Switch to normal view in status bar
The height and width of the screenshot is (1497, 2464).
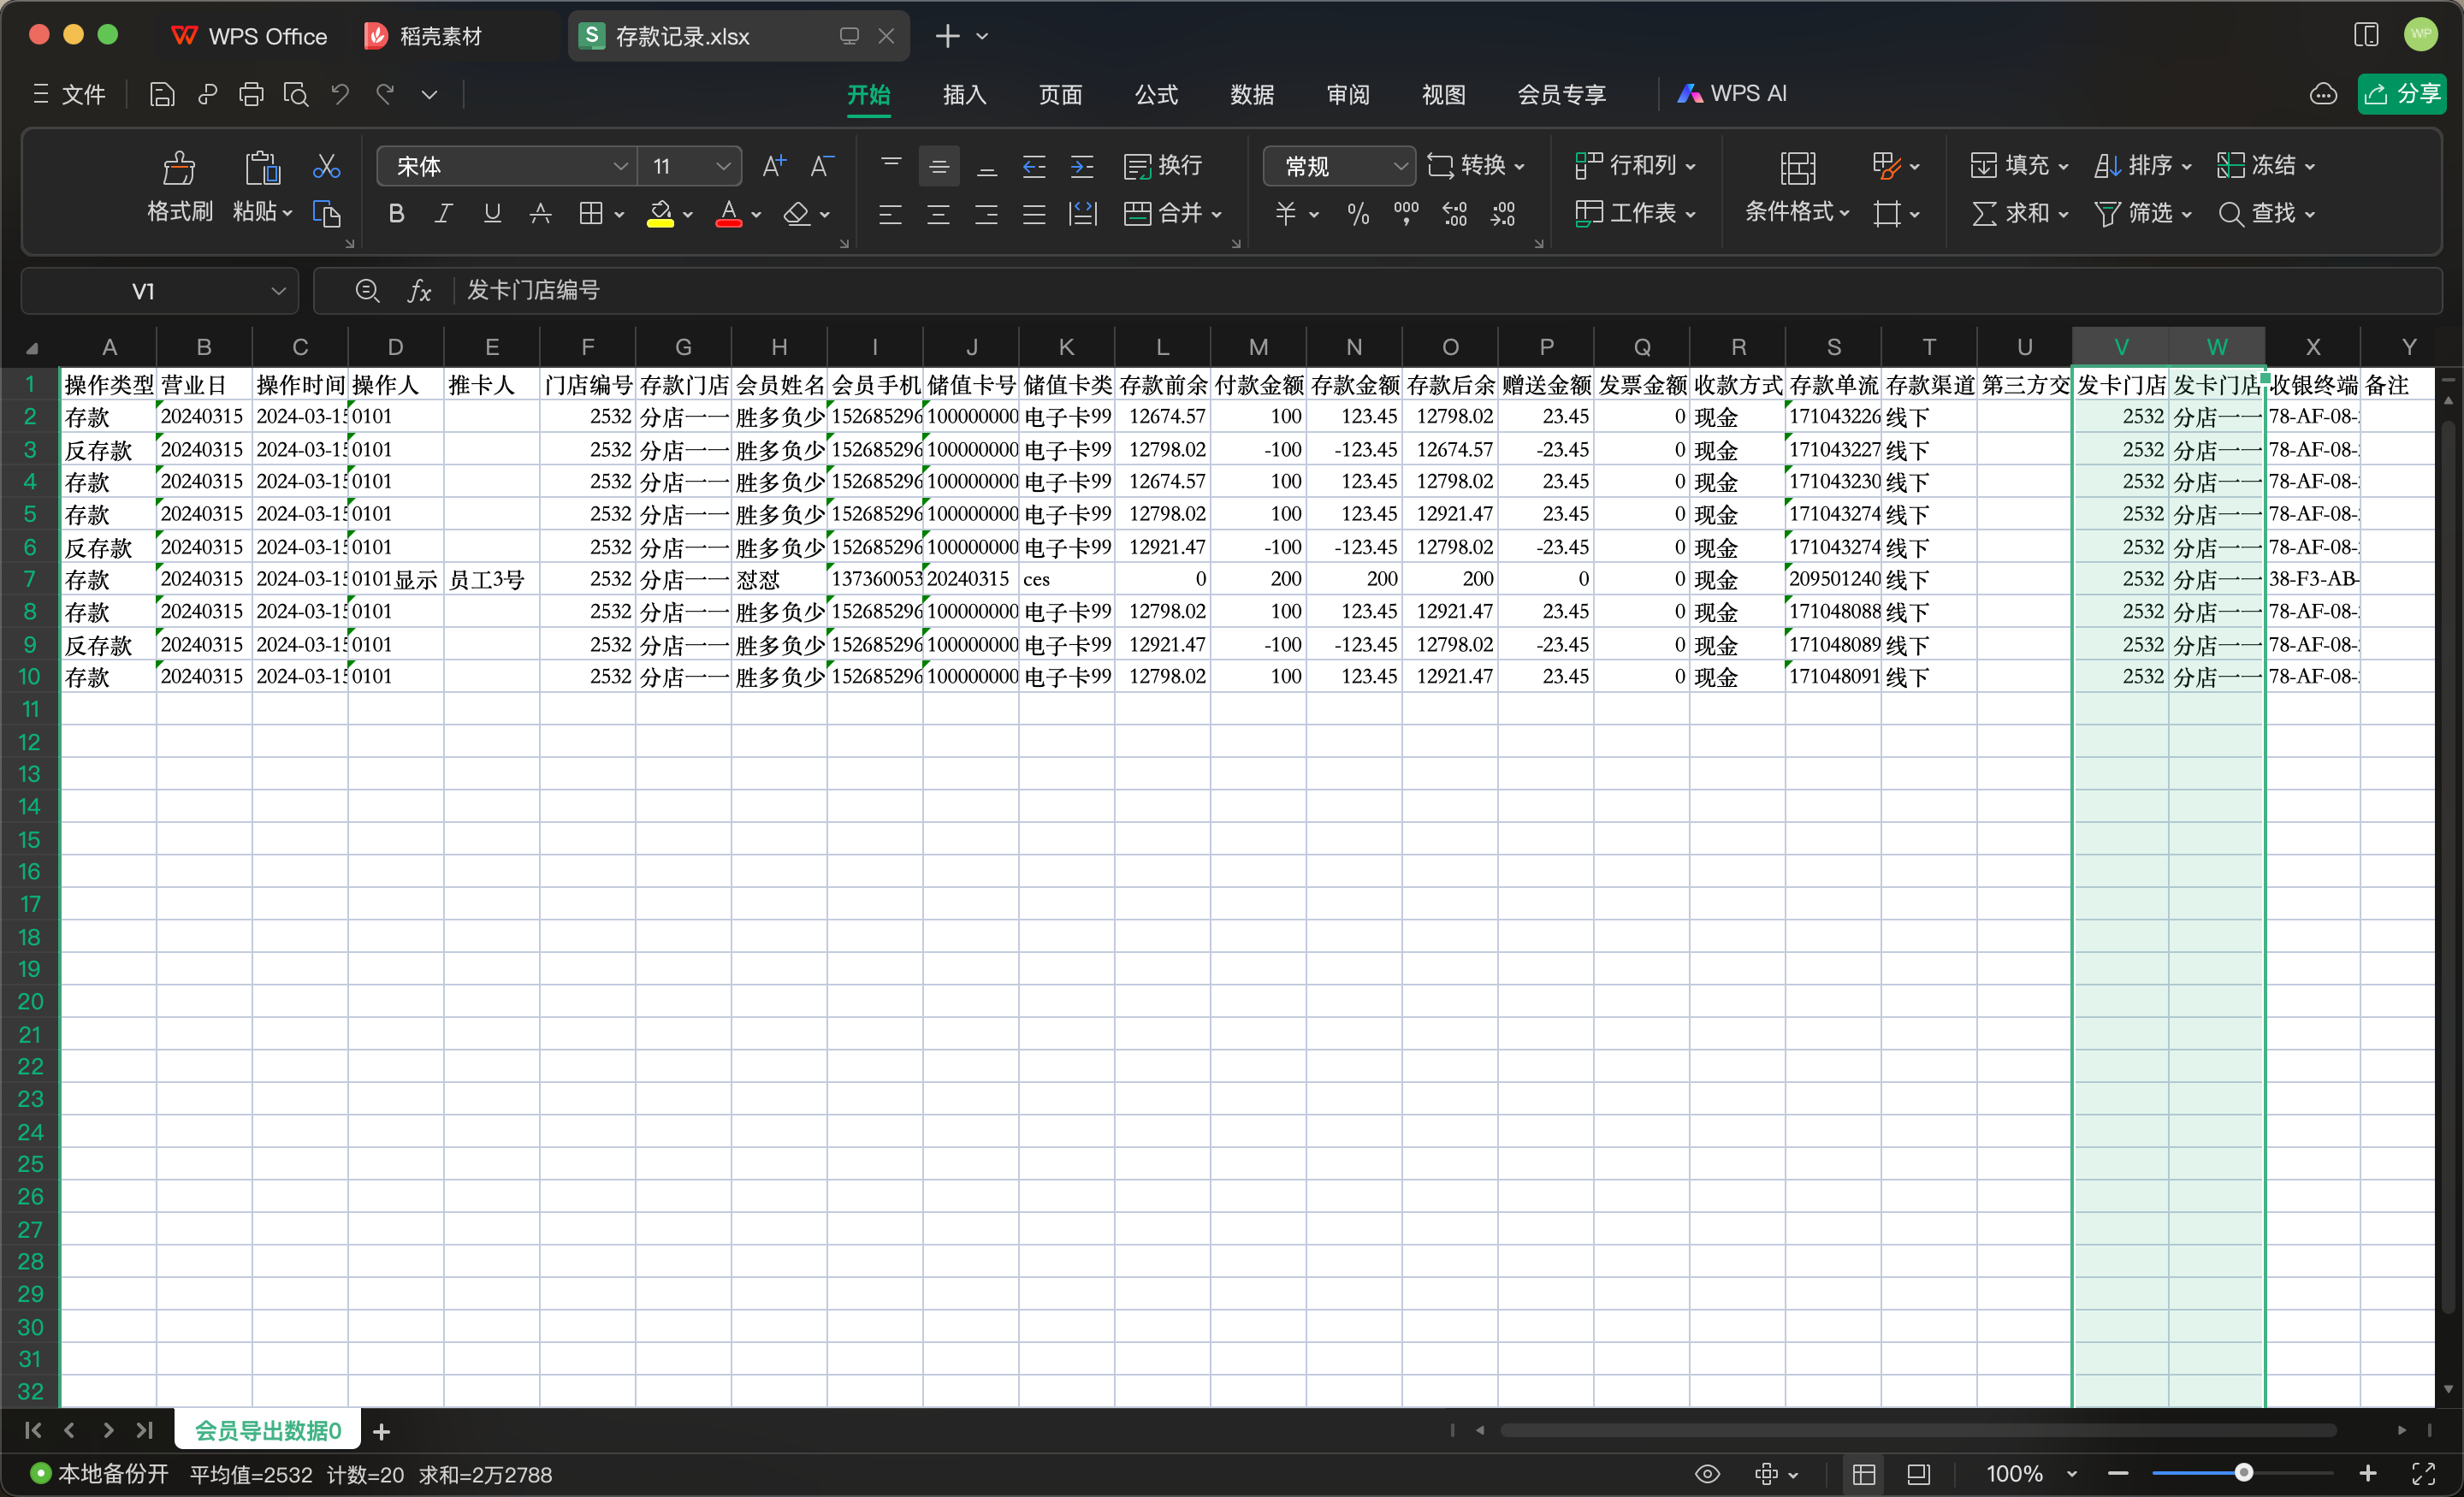(1864, 1474)
